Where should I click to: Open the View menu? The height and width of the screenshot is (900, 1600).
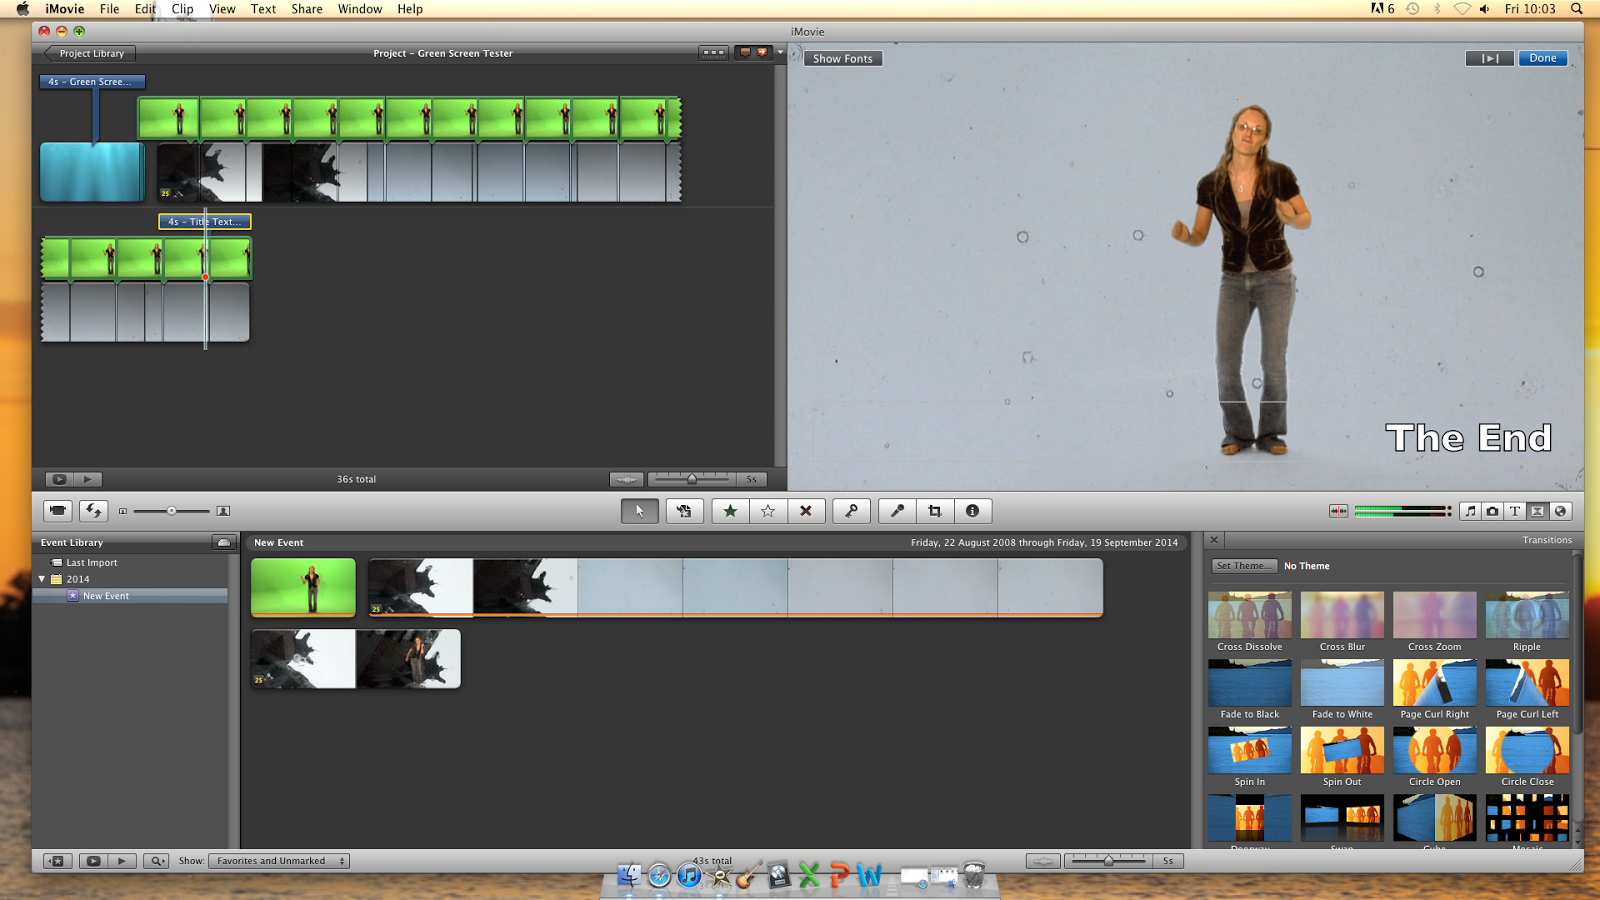pyautogui.click(x=222, y=9)
